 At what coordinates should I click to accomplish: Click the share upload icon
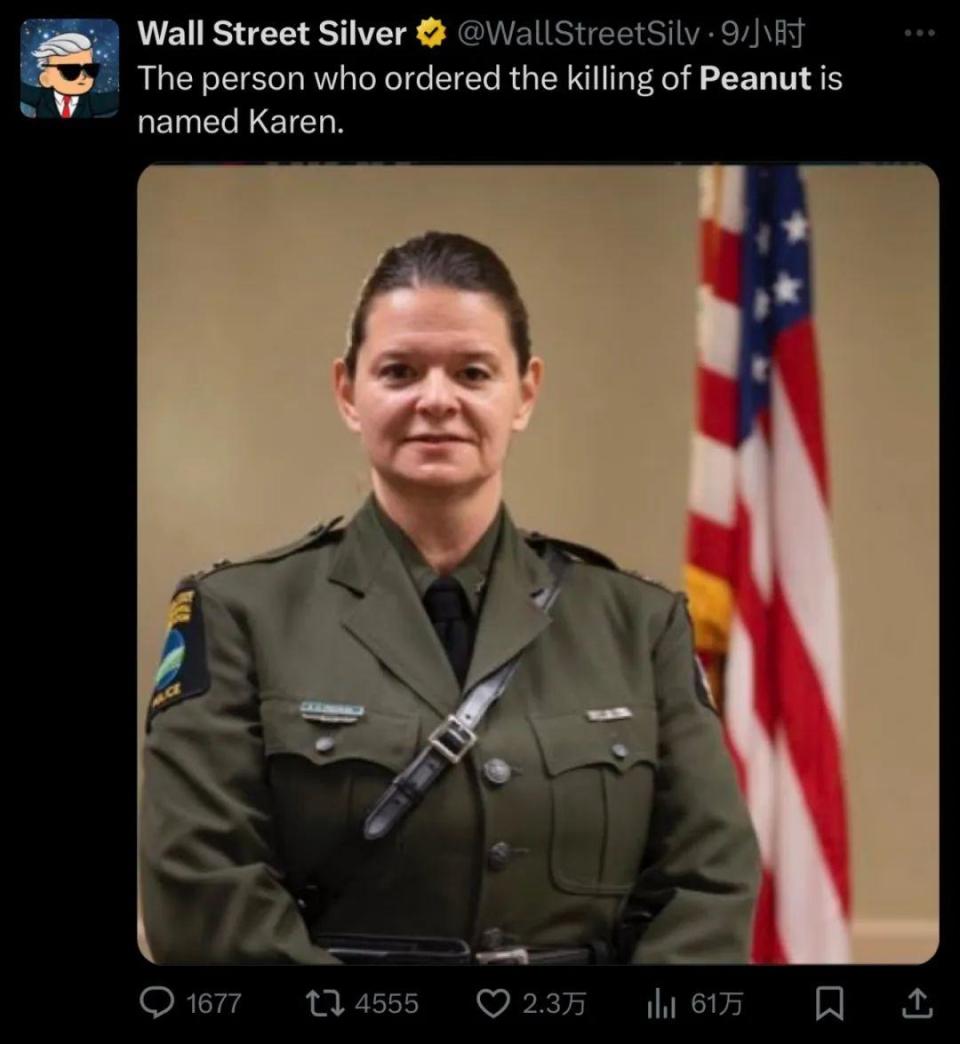916,1003
